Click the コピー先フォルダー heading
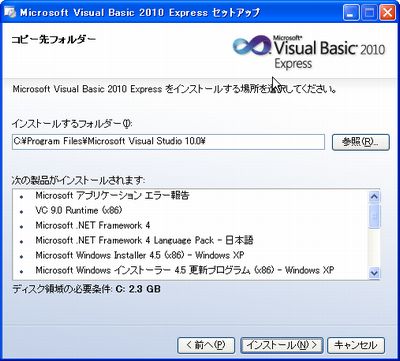This screenshot has height=361, width=400. pos(54,40)
